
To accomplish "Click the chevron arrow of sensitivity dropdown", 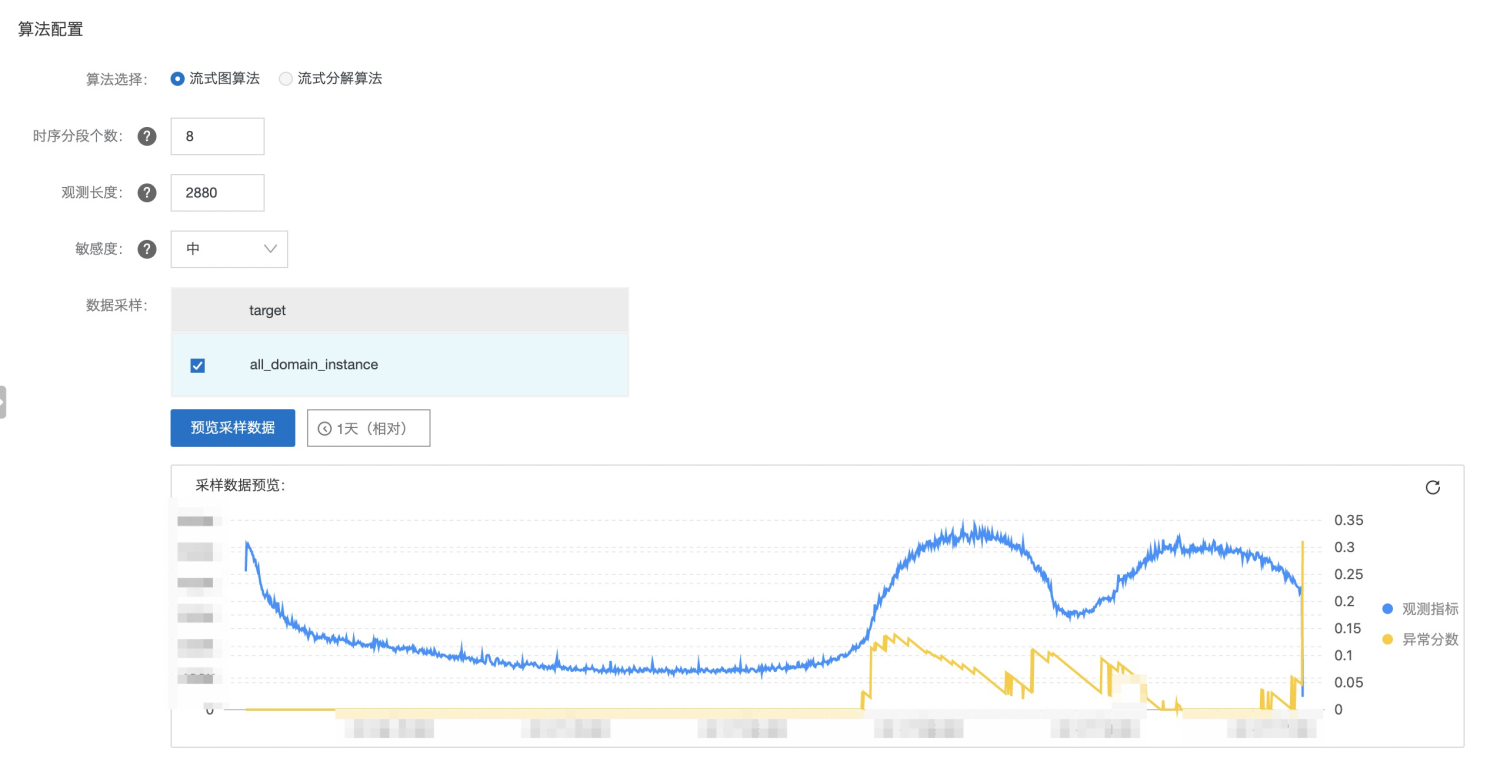I will tap(270, 249).
